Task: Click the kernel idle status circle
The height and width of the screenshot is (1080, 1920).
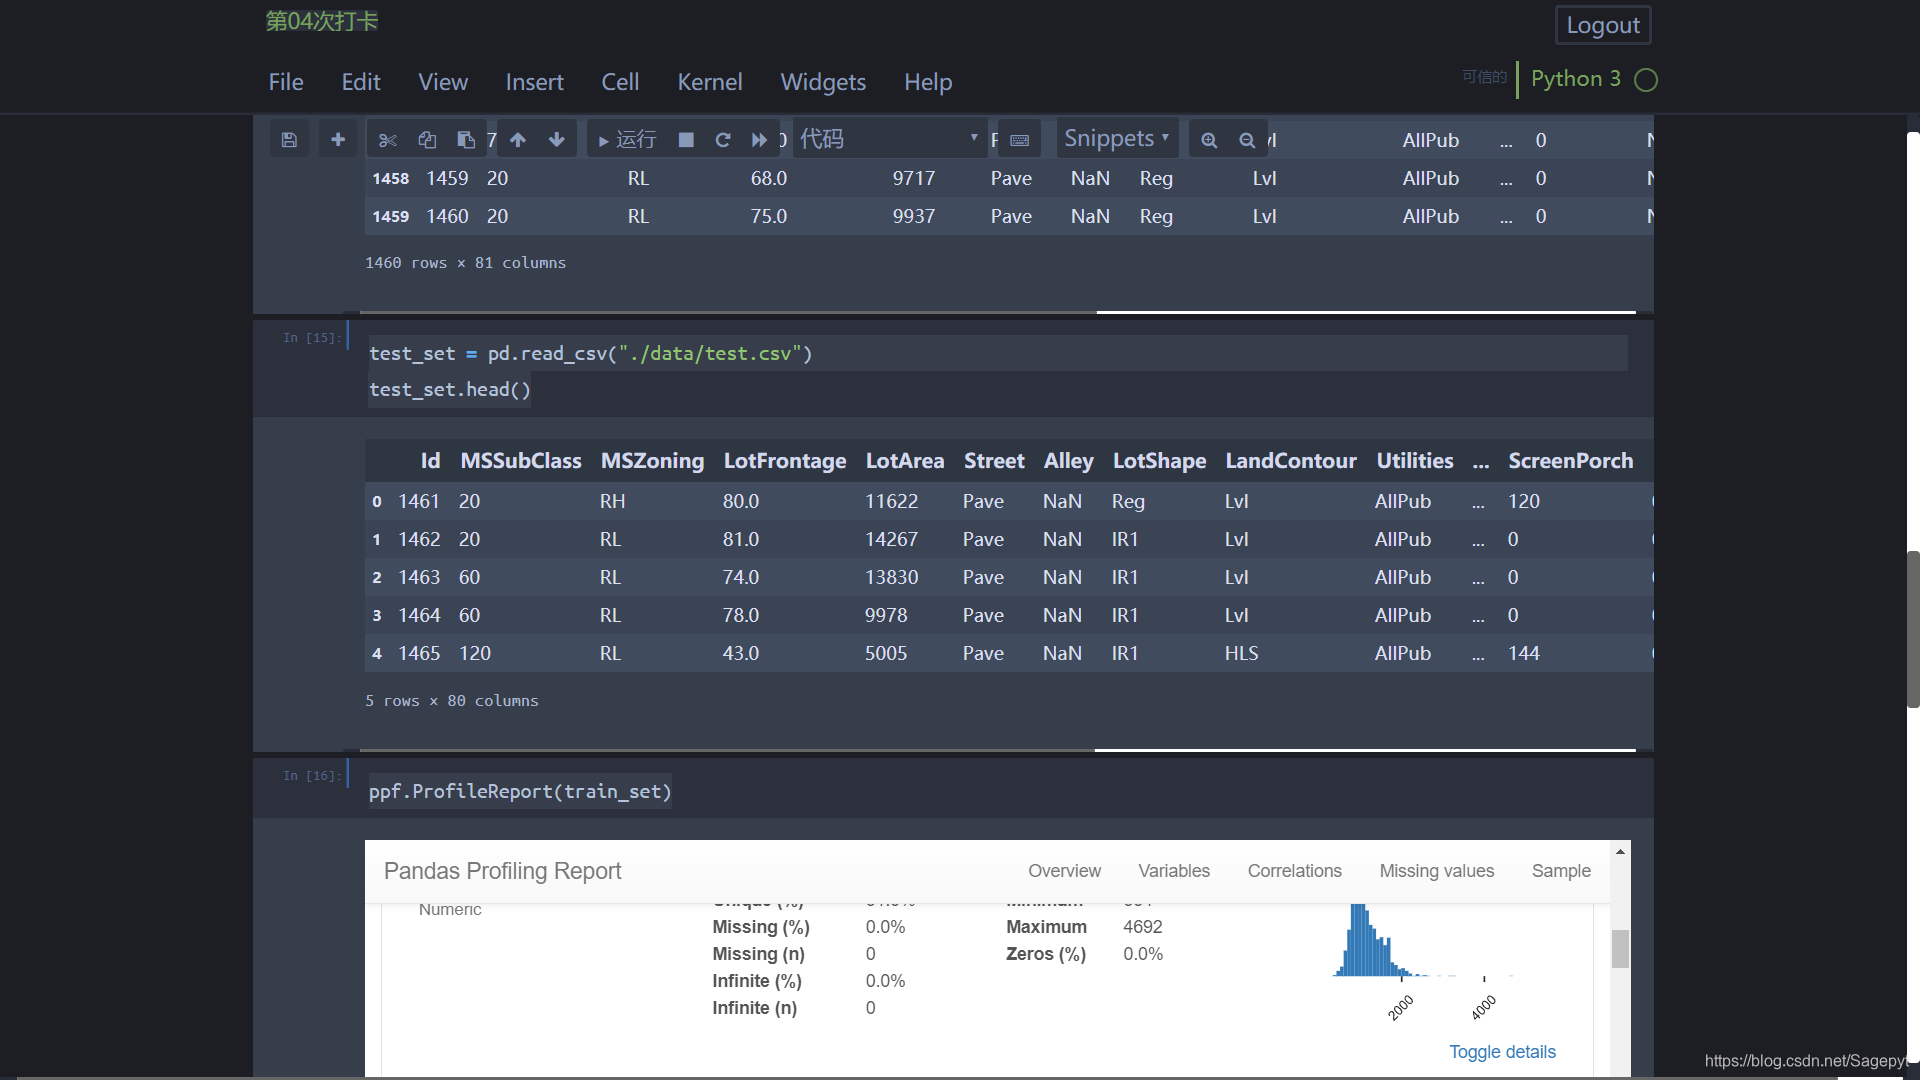Action: pyautogui.click(x=1646, y=80)
